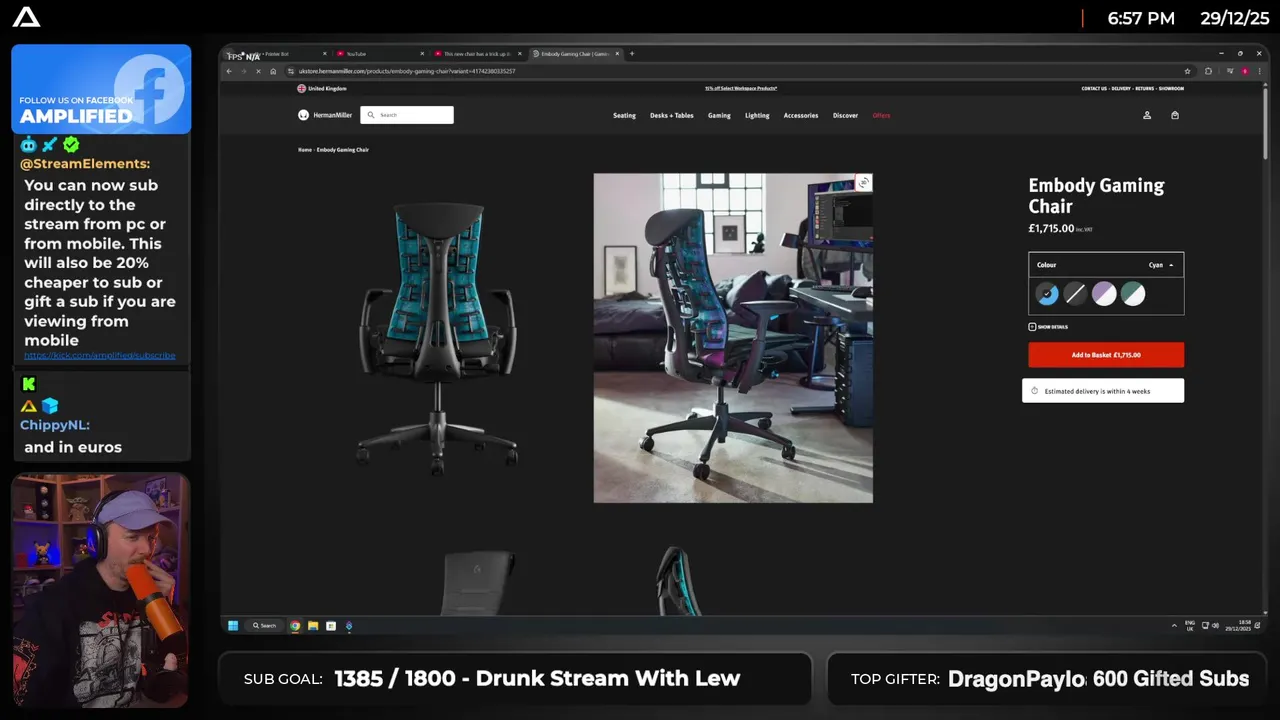Click the browser address bar URL
Image resolution: width=1280 pixels, height=720 pixels.
pyautogui.click(x=408, y=71)
